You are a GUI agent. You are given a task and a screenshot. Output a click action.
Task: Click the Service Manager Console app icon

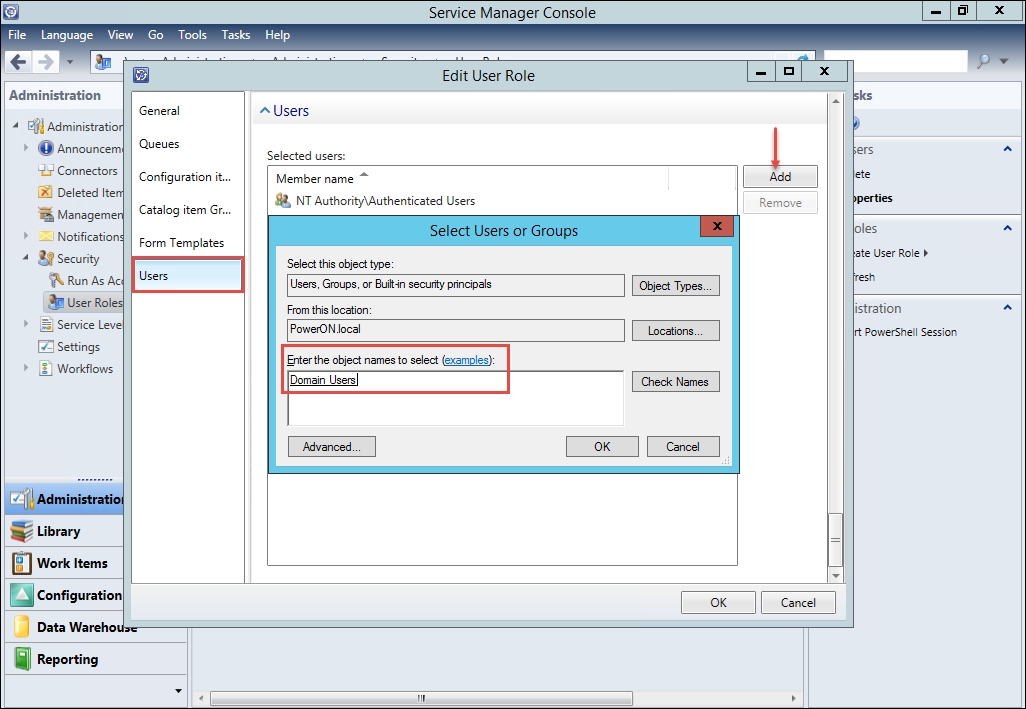click(10, 10)
